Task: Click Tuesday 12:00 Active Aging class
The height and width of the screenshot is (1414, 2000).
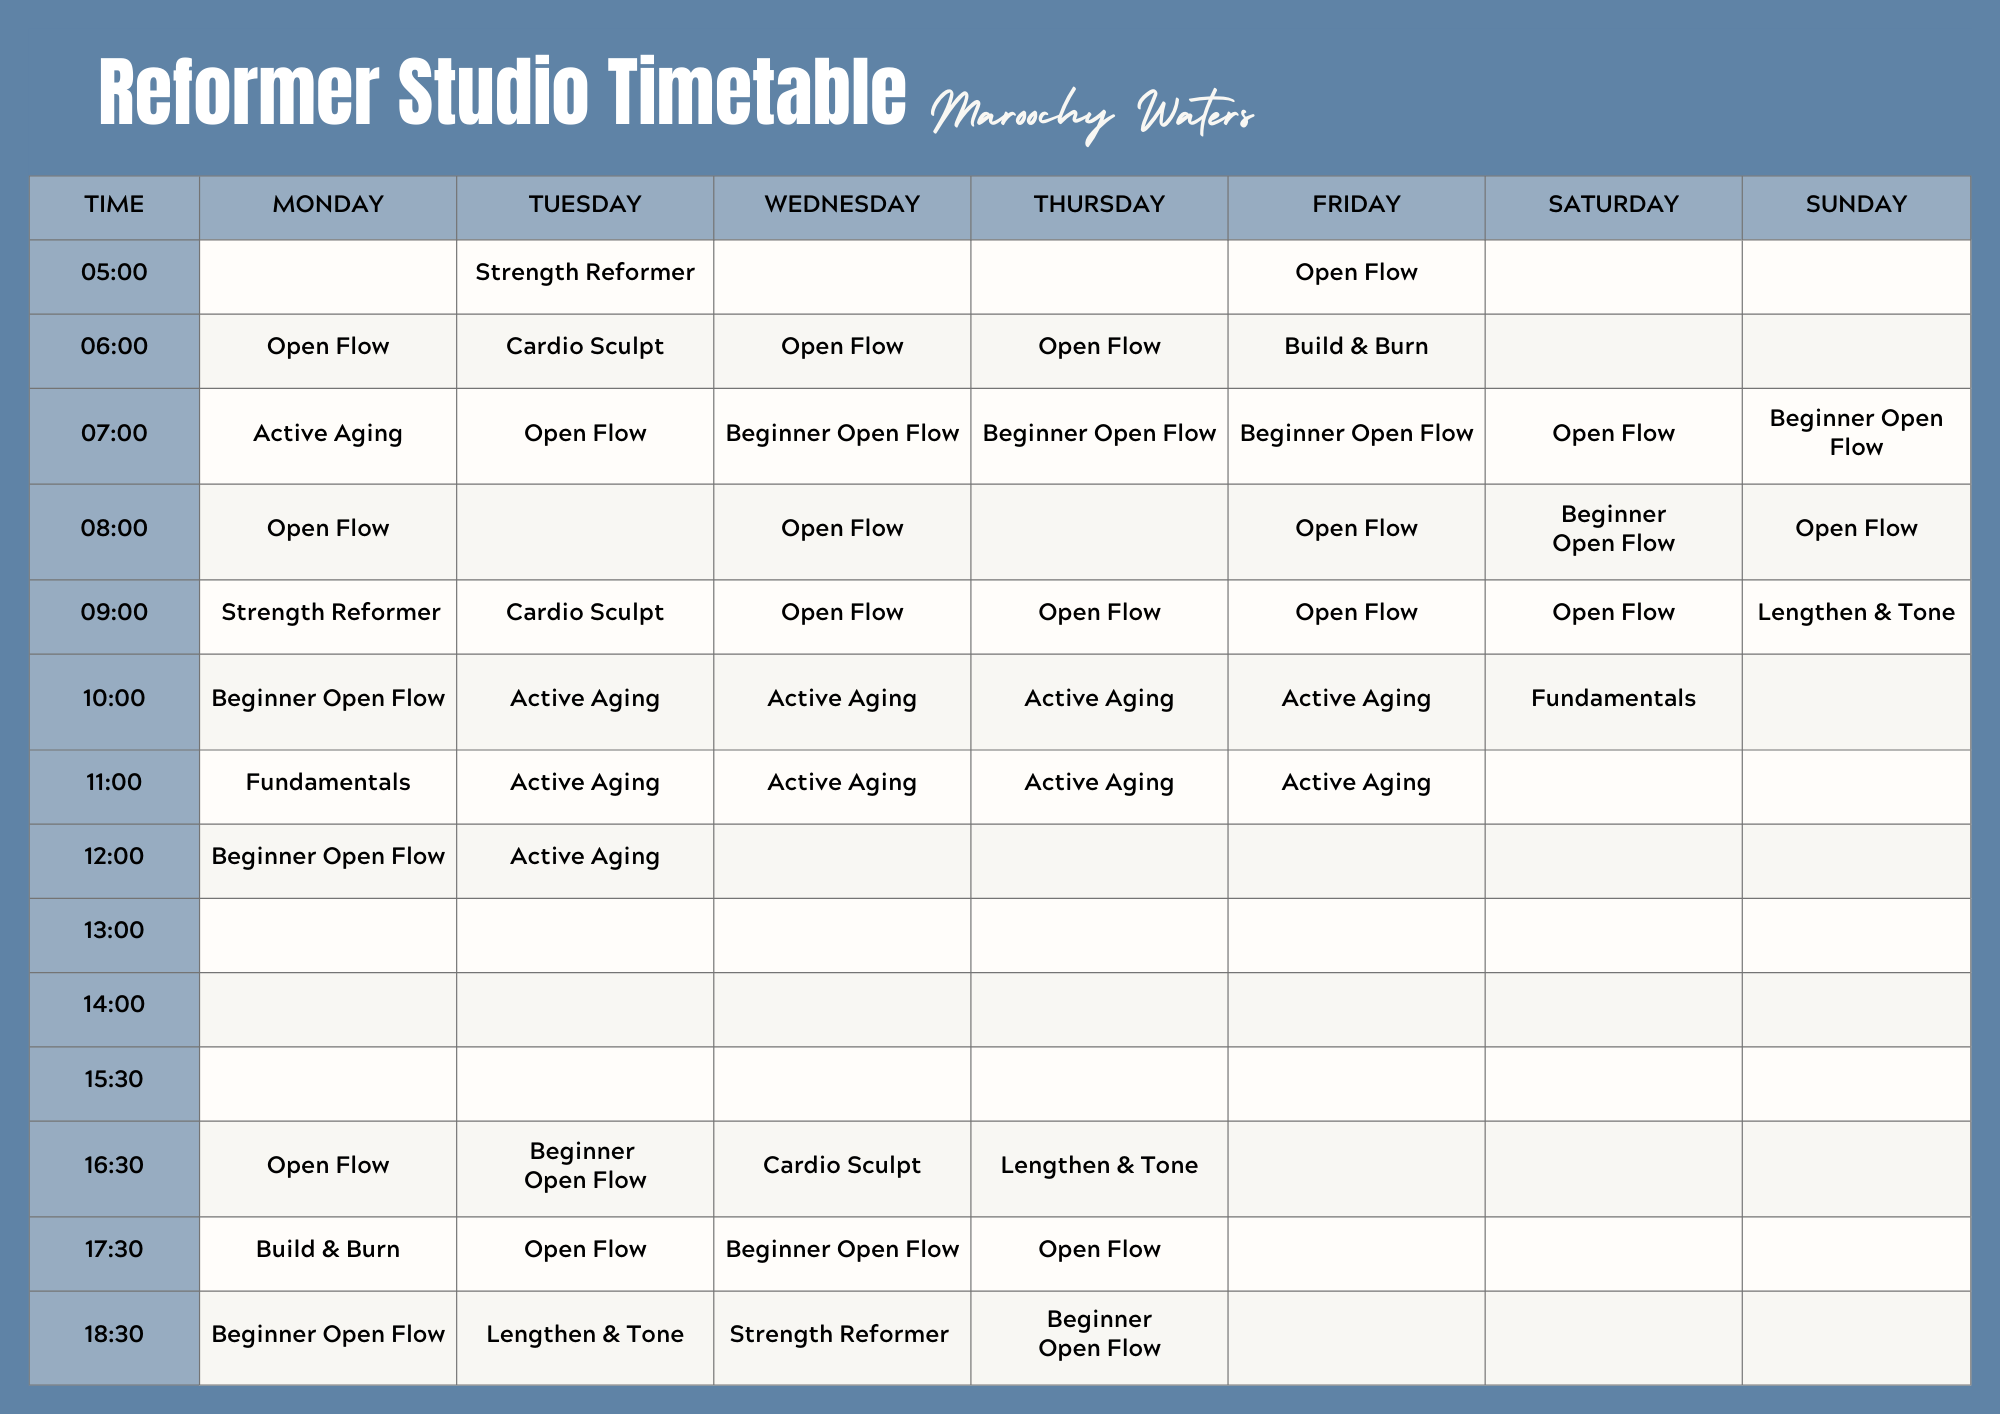Action: click(585, 856)
